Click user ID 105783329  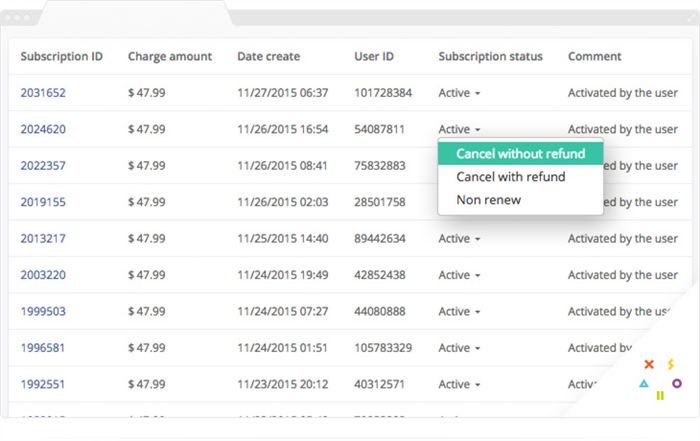[383, 348]
